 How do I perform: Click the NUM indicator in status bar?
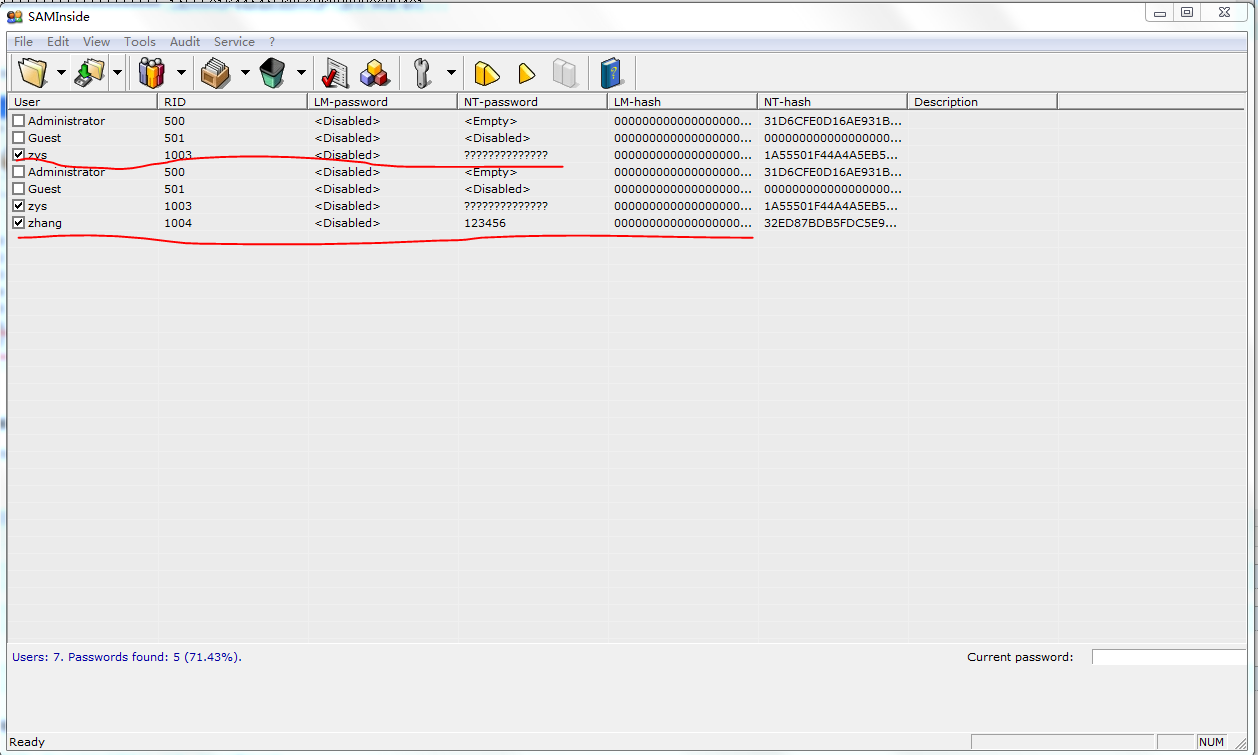coord(1211,742)
